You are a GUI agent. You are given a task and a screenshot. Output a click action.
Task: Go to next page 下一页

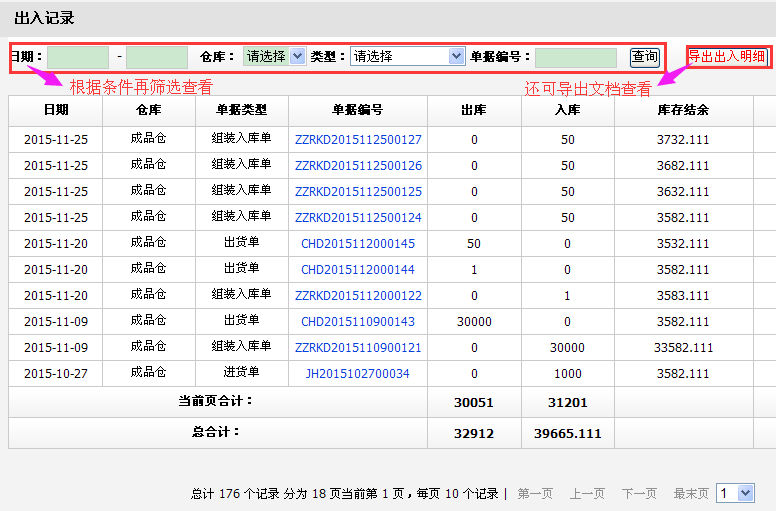click(x=639, y=494)
